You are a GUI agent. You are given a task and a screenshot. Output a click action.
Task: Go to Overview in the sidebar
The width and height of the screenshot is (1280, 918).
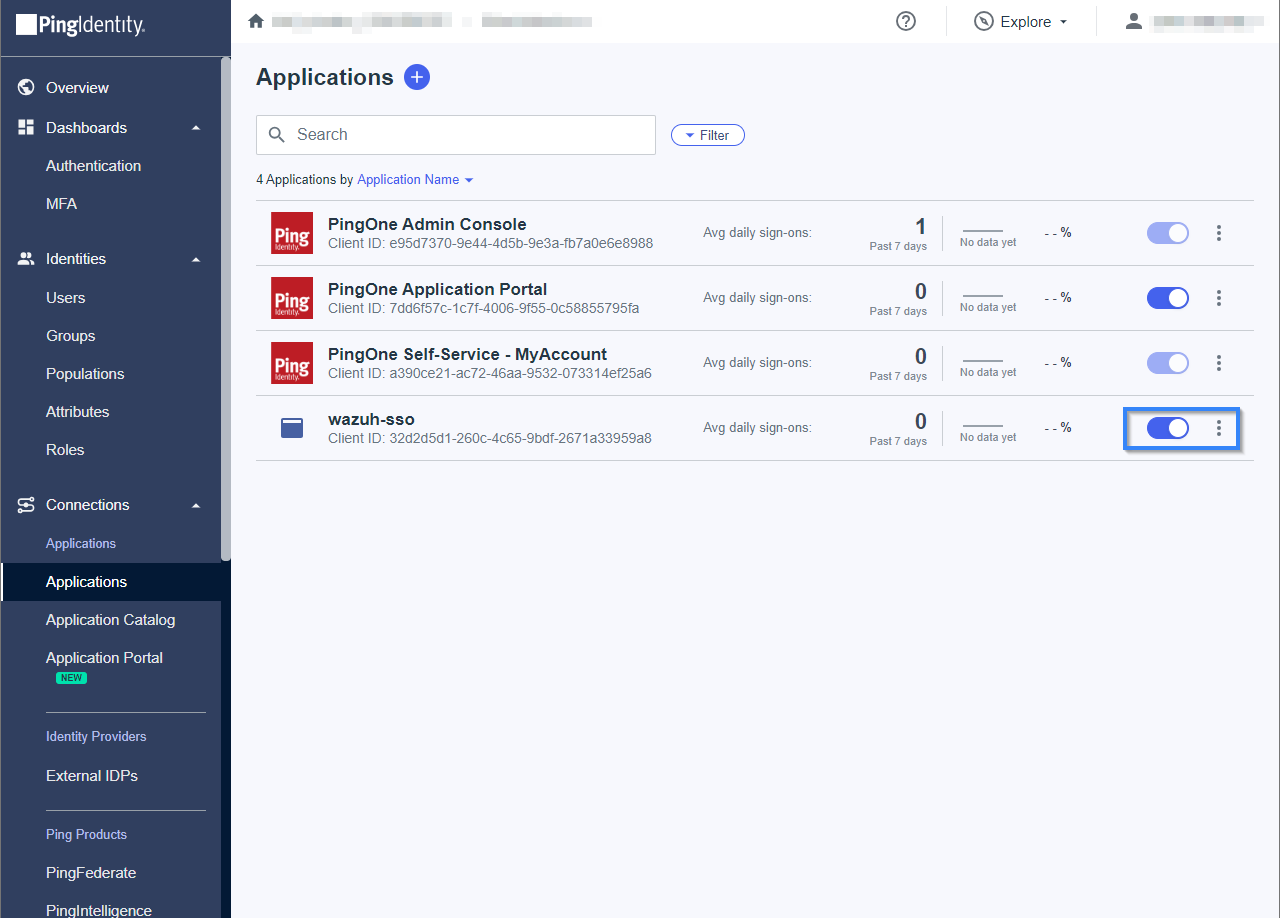pos(77,88)
